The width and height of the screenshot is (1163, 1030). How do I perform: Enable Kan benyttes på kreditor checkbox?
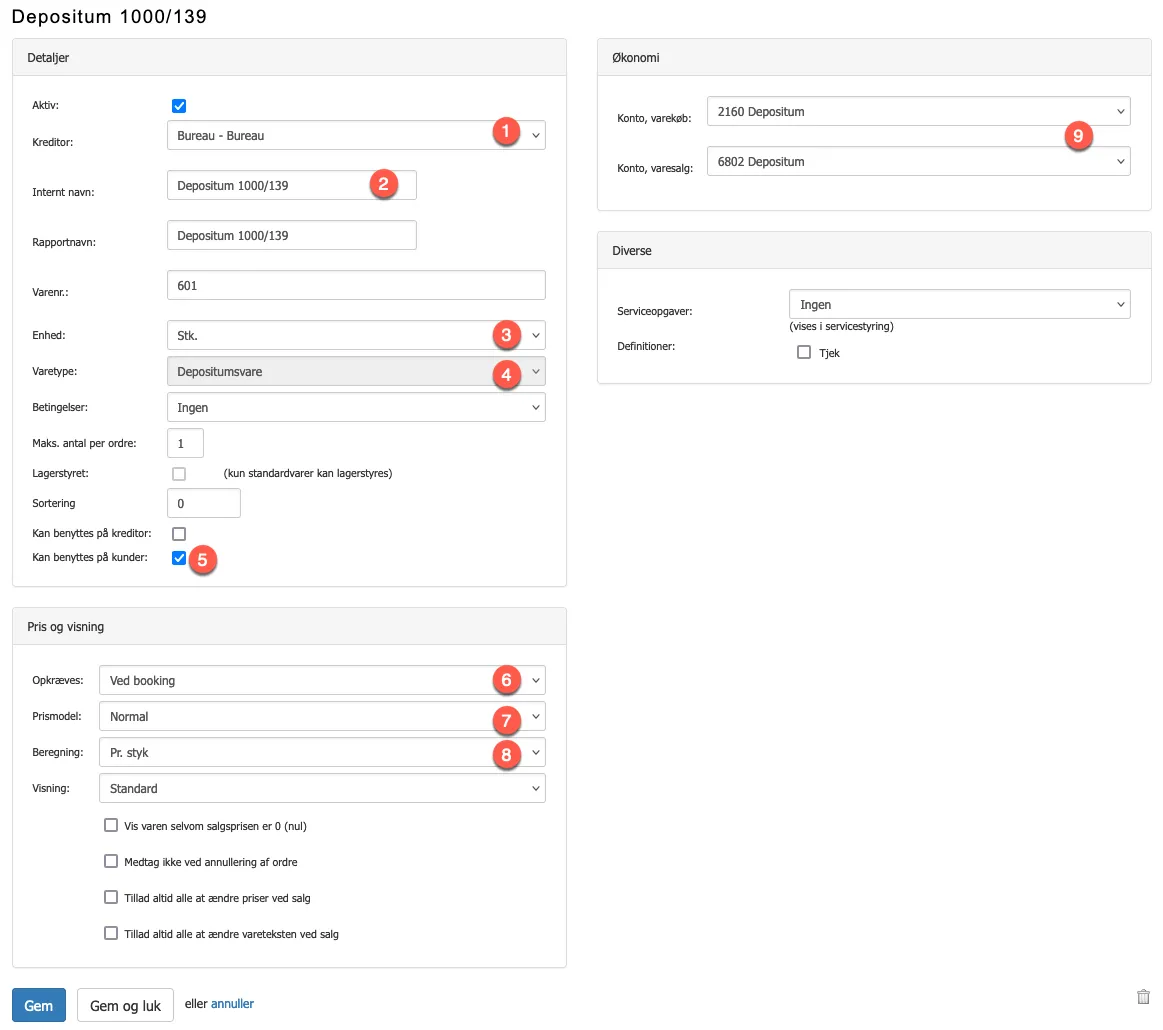click(x=179, y=534)
